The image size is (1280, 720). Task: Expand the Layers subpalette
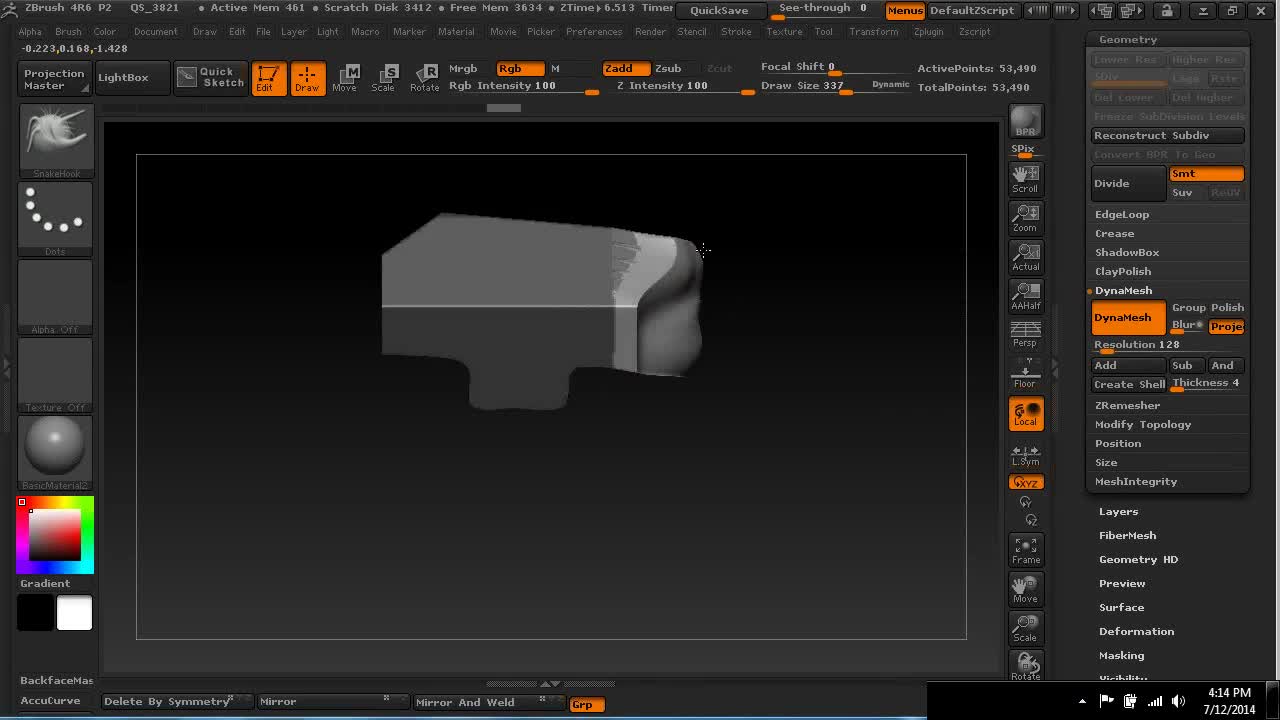pyautogui.click(x=1118, y=512)
